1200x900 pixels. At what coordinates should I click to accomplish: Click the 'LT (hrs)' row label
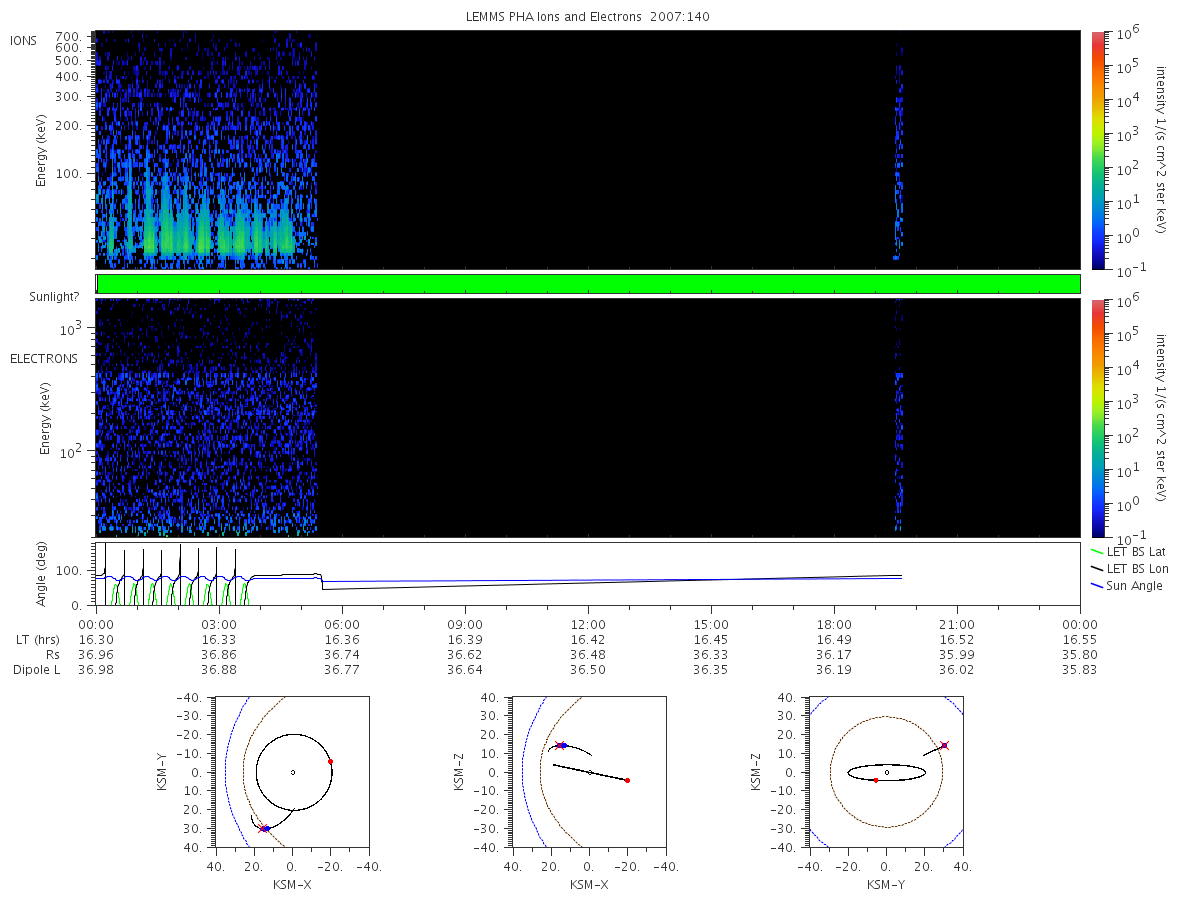coord(39,639)
